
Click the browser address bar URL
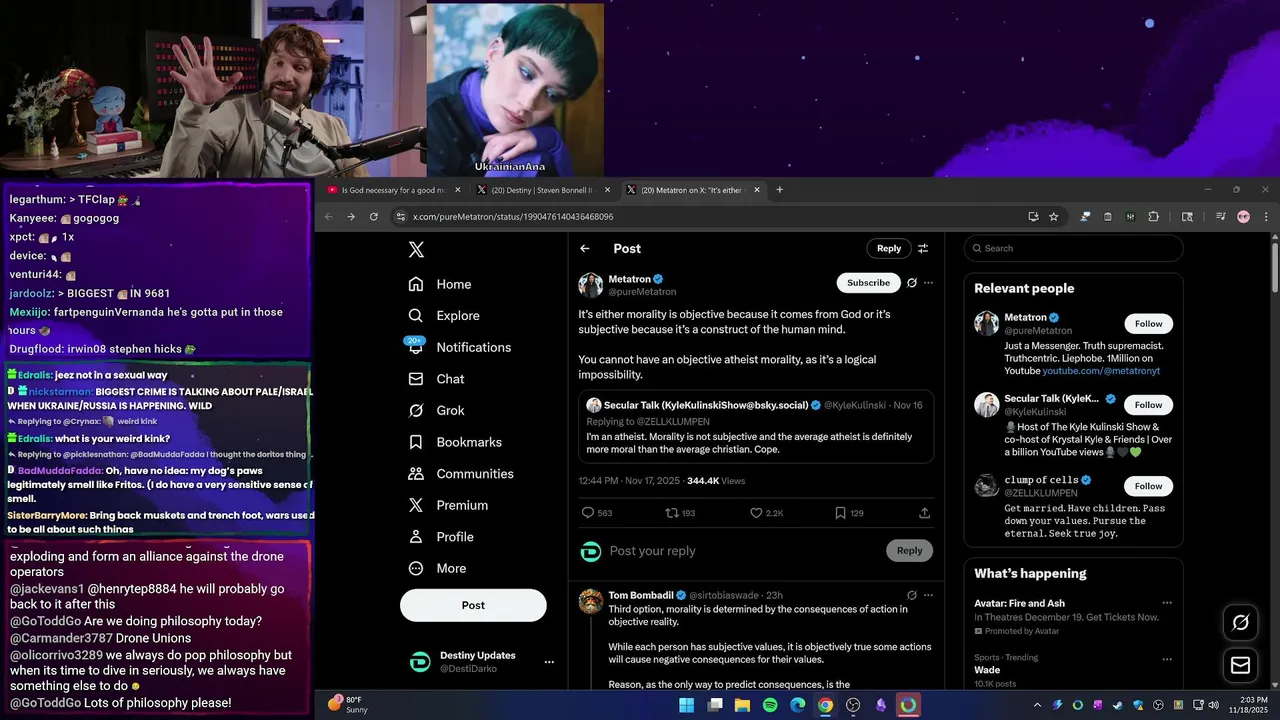pos(513,217)
